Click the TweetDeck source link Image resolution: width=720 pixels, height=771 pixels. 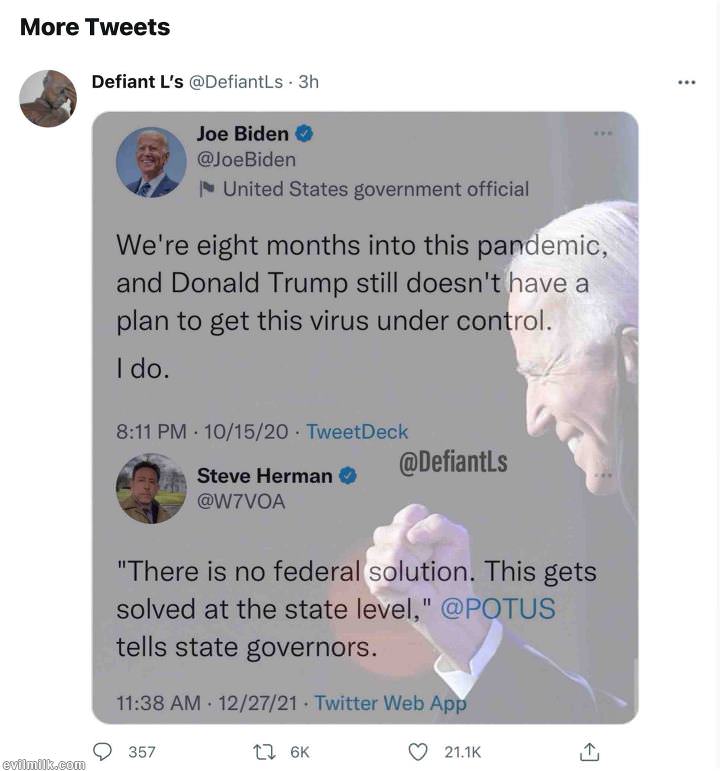[357, 432]
